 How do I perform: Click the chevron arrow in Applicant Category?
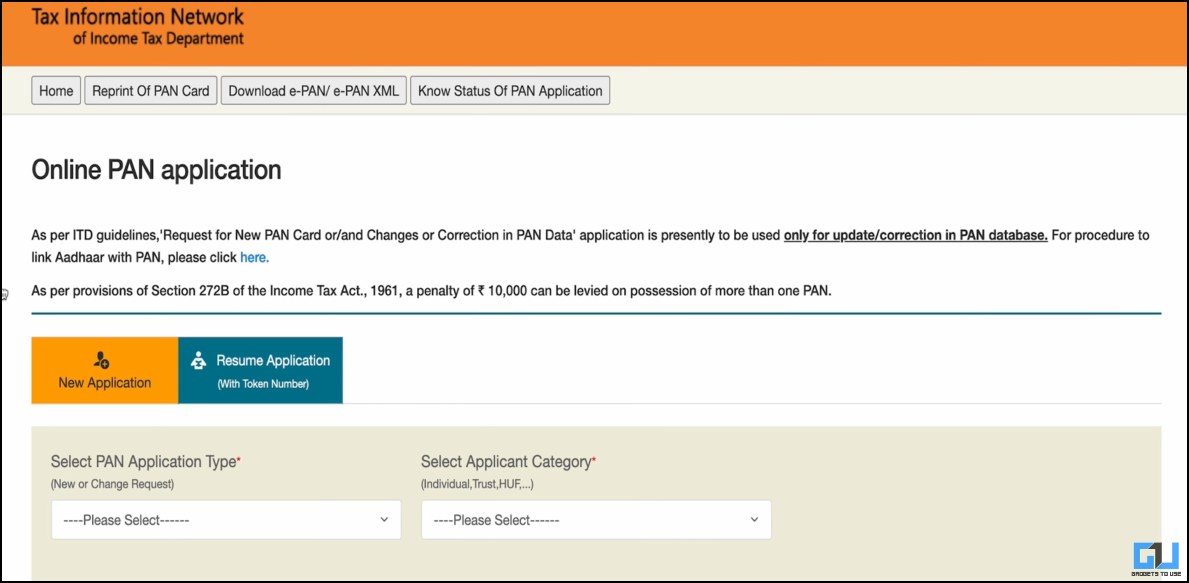pyautogui.click(x=754, y=520)
